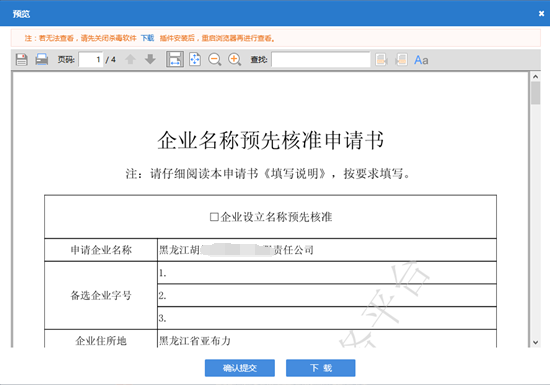
Task: Click the company name value cell
Action: (x=327, y=250)
